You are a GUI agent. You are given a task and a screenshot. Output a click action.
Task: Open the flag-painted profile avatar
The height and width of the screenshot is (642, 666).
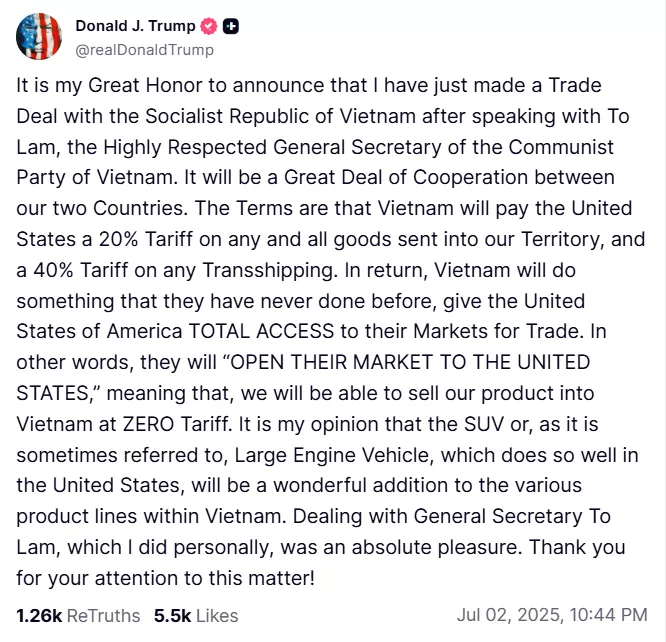(x=39, y=36)
